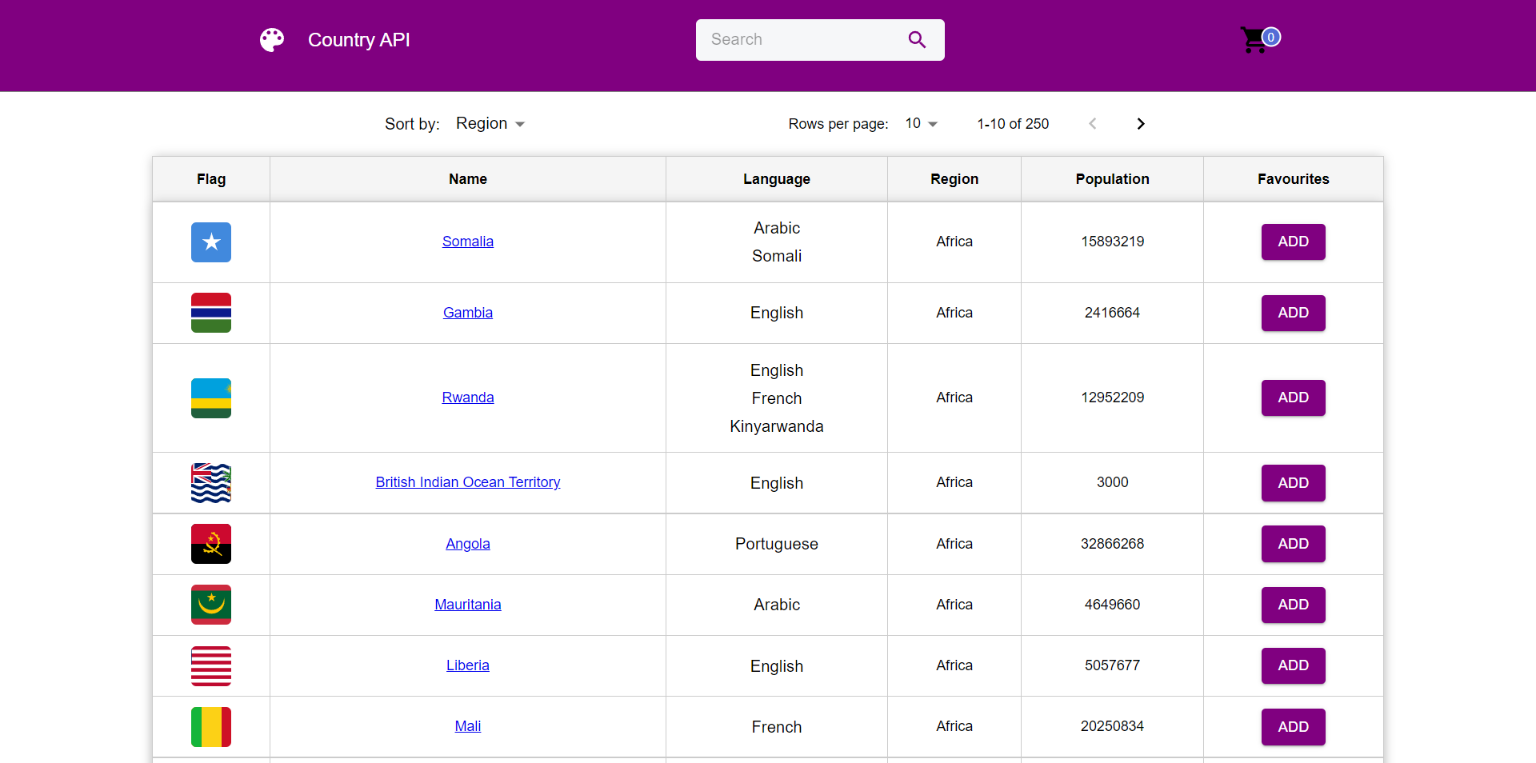Open the Rows per page dropdown
This screenshot has height=763, width=1536.
point(921,124)
